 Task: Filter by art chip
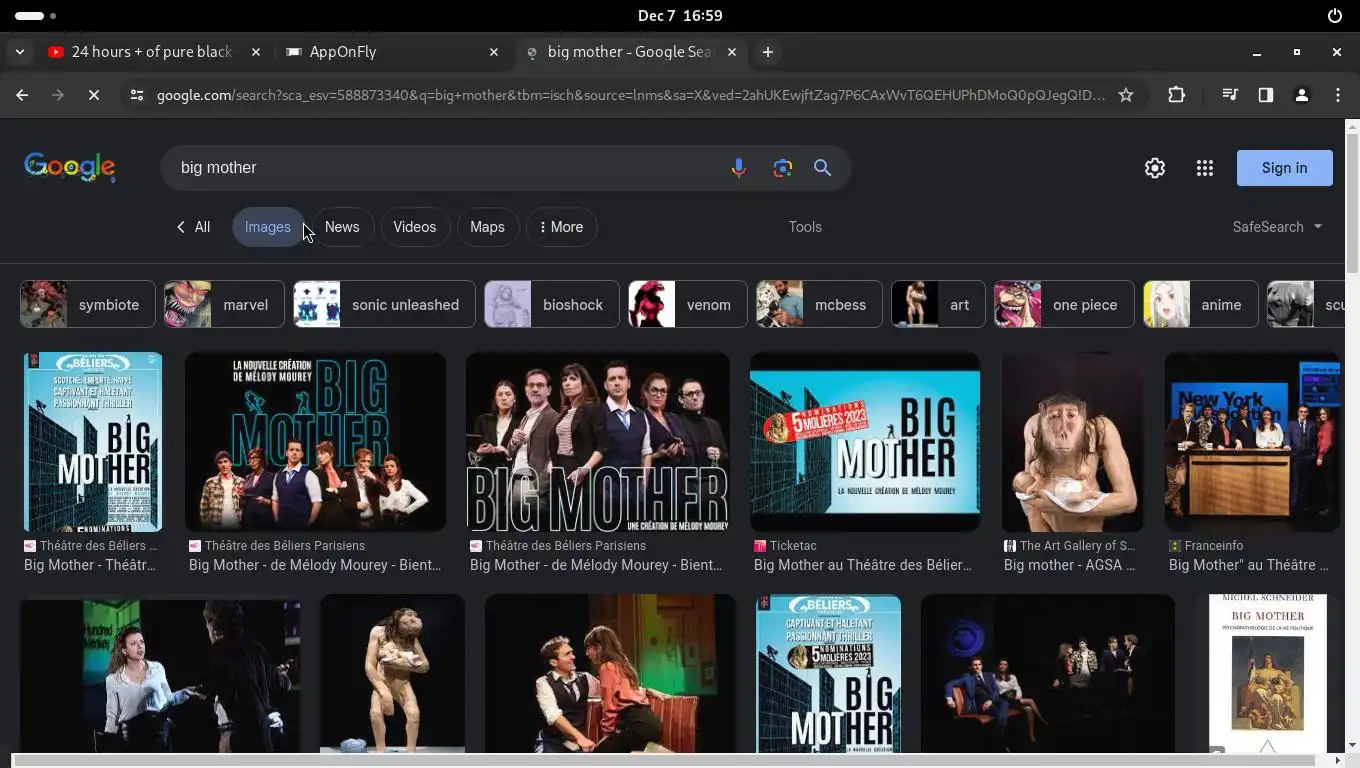938,305
